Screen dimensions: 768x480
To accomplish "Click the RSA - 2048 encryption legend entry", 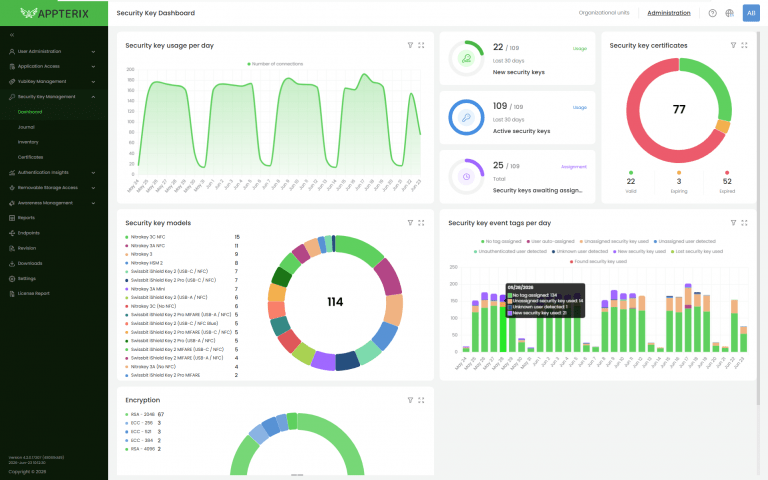I will 140,414.
